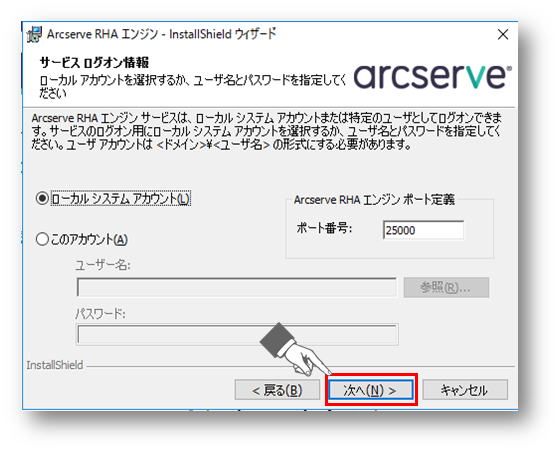Click the パスワード text field
The width and height of the screenshot is (560, 453).
[237, 335]
